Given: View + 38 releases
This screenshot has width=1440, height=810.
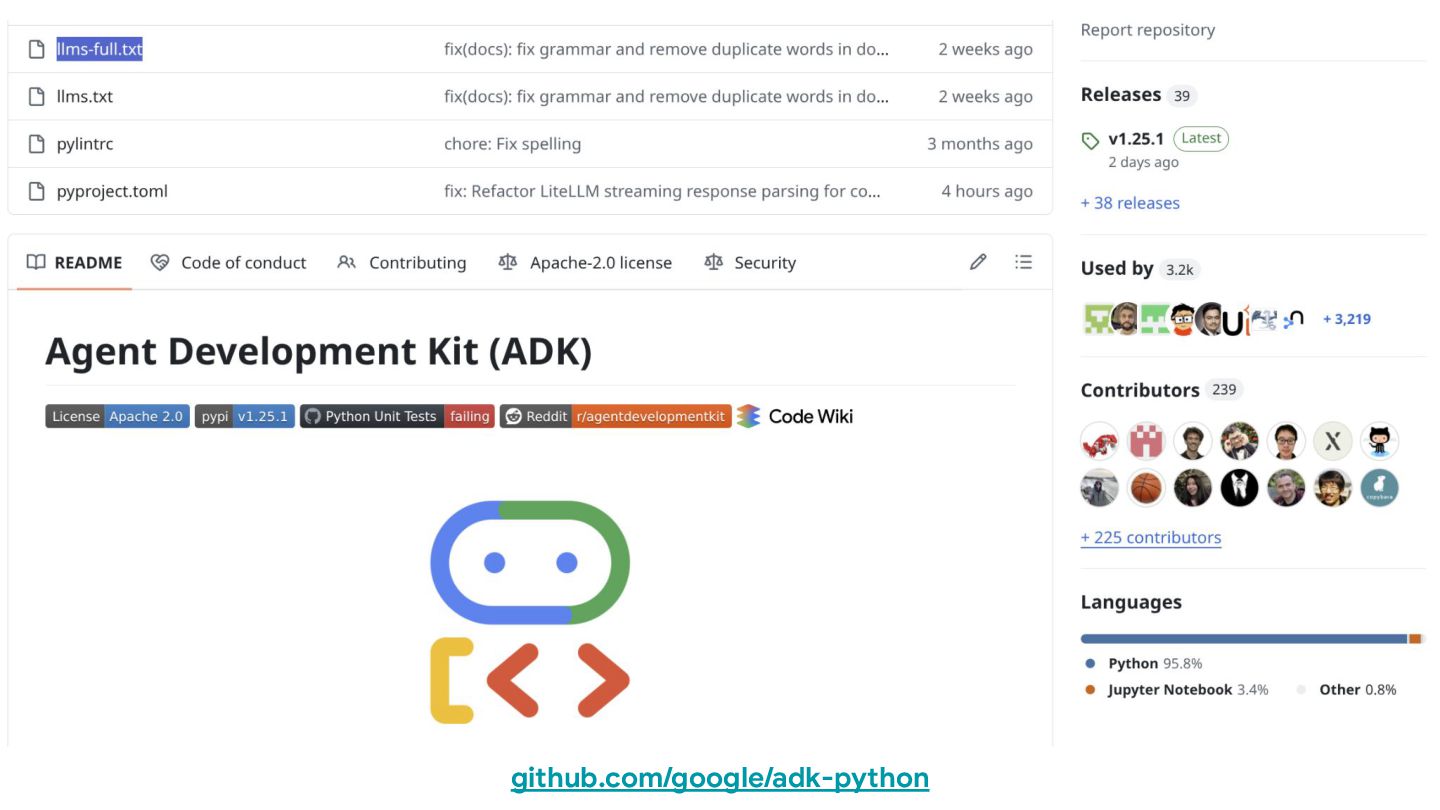Looking at the screenshot, I should 1130,203.
